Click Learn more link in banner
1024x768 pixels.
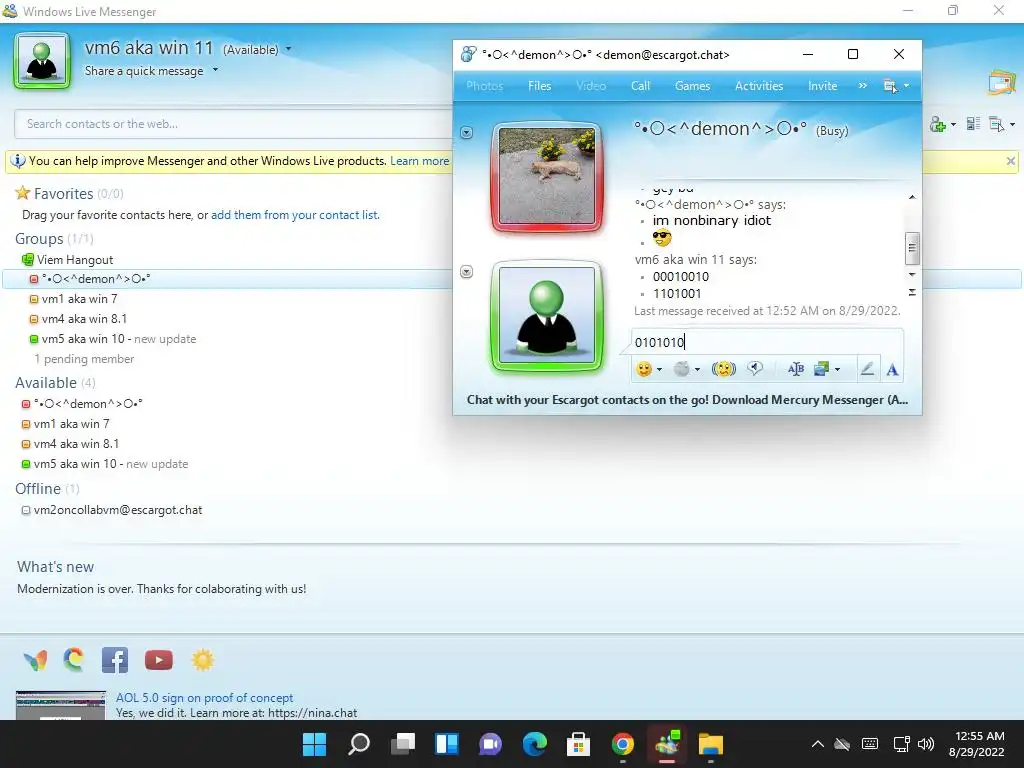(419, 161)
